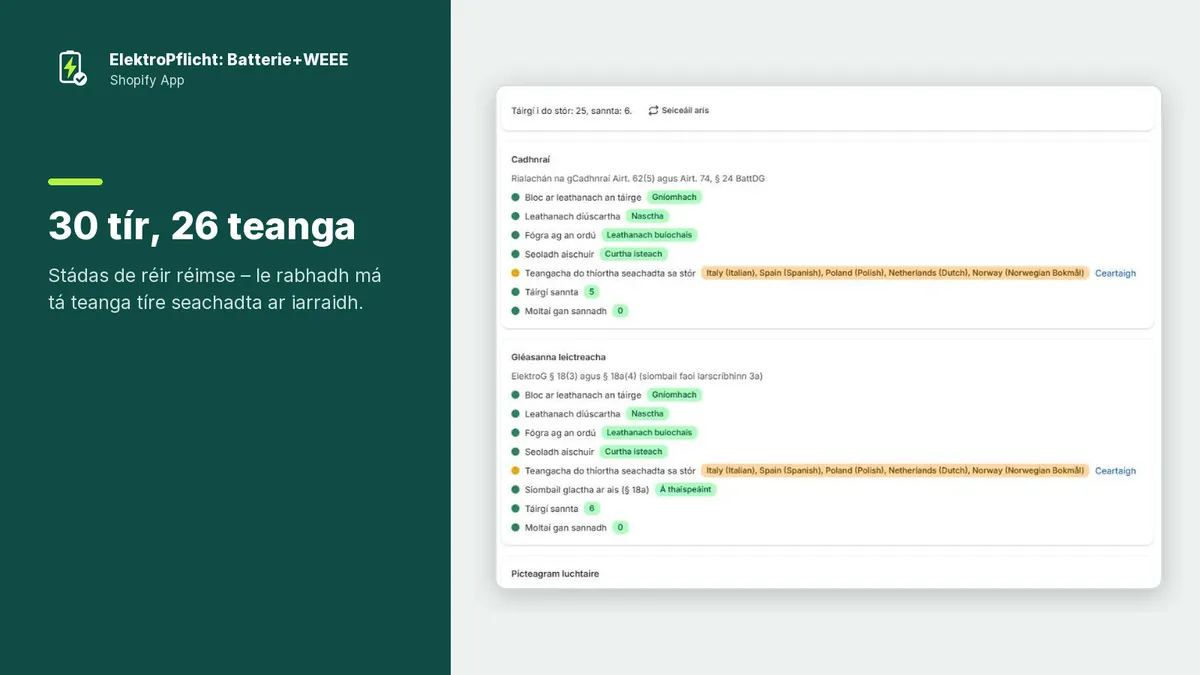Open the Ceartaigh link under Gléasanna leictreacha

[x=1115, y=471]
